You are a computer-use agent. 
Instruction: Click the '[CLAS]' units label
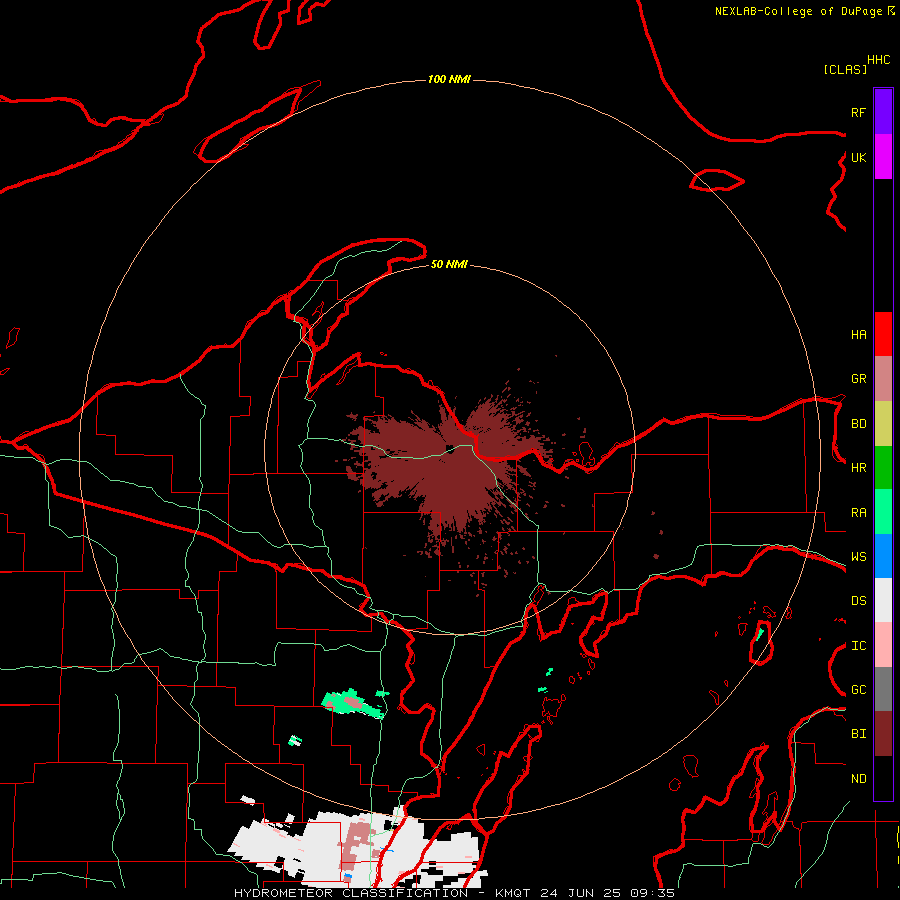coord(845,69)
